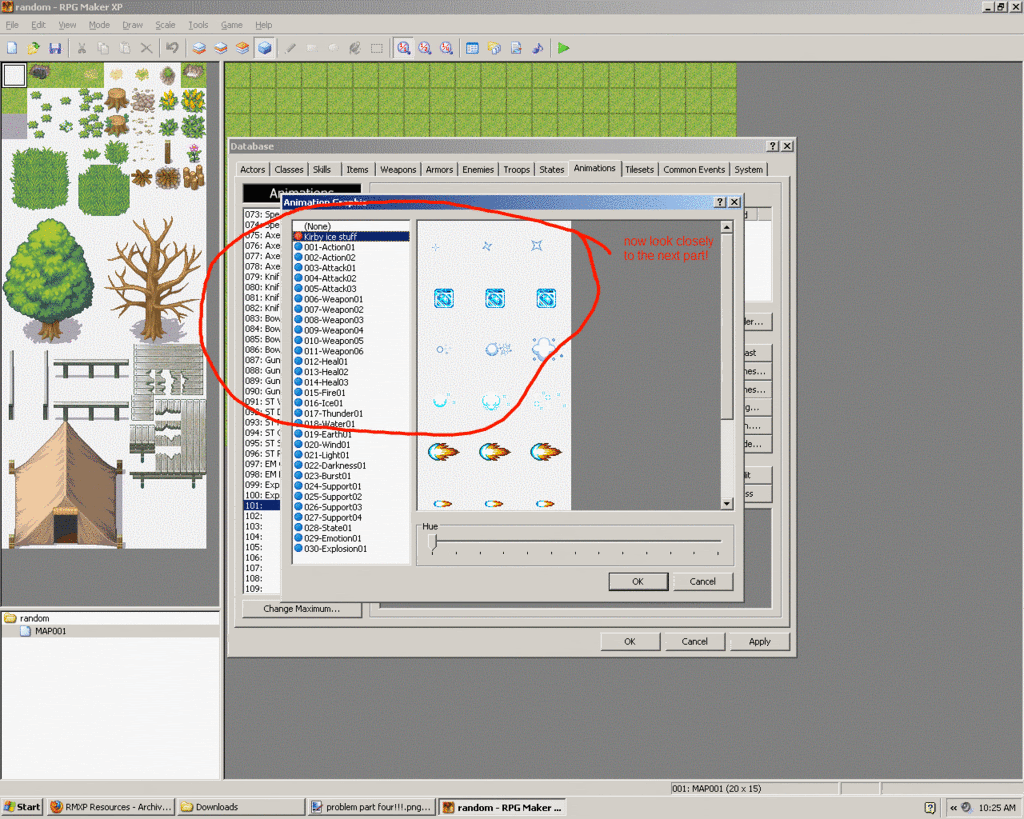Select animation slot 101: in the Database list
1024x819 pixels.
(262, 506)
